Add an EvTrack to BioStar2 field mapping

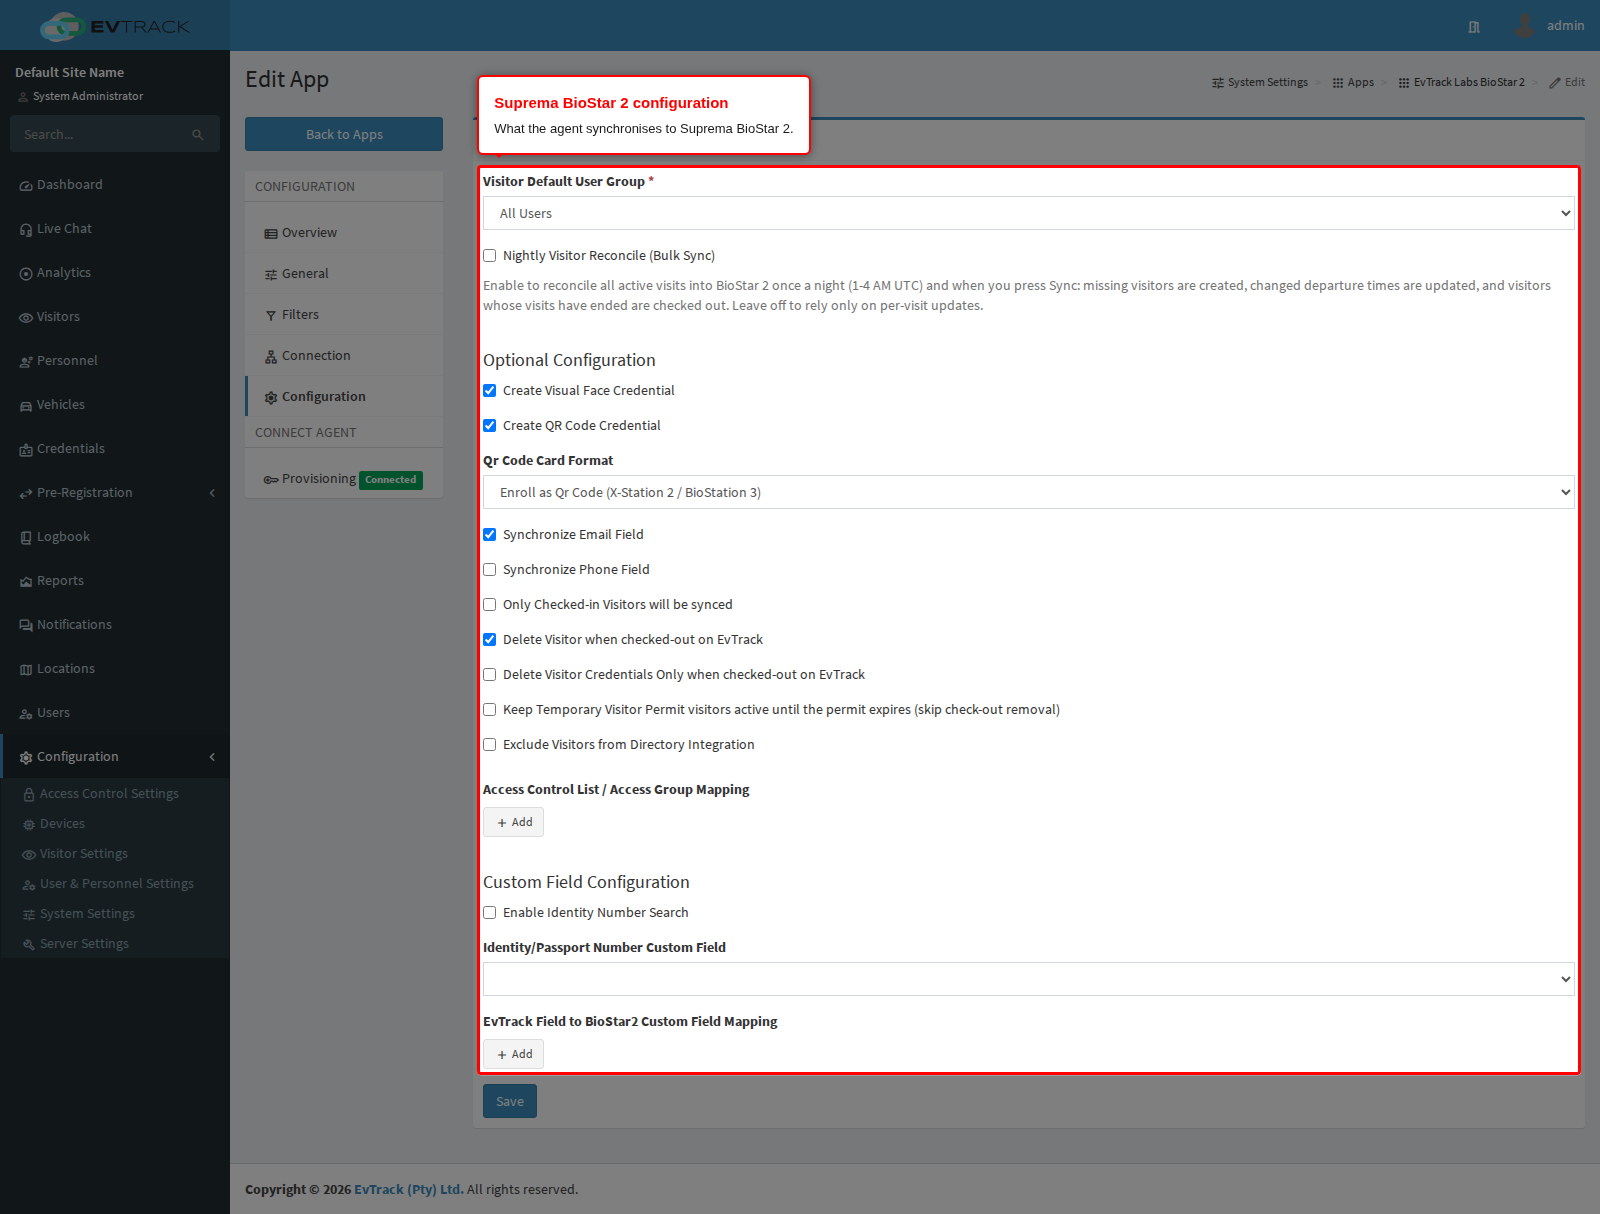[x=514, y=1054]
